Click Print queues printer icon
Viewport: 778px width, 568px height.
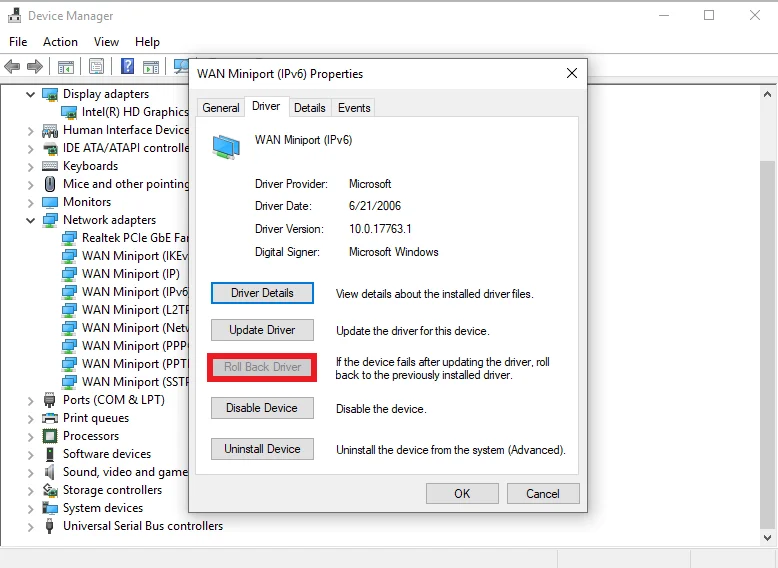[50, 418]
